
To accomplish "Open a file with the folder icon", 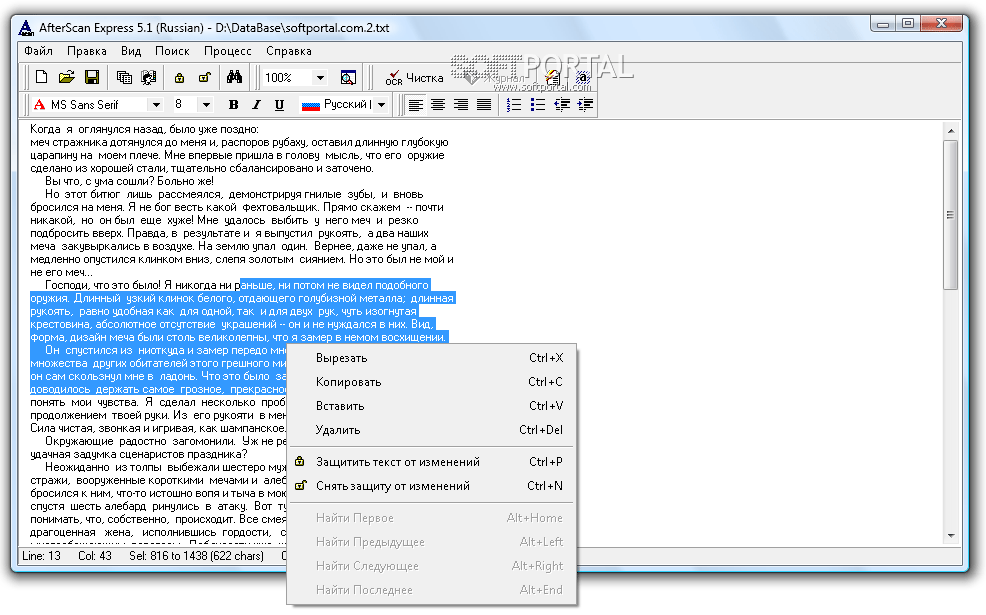I will [66, 77].
